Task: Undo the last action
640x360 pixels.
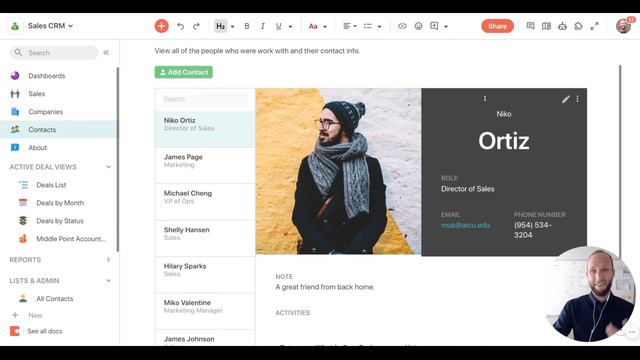Action: click(x=180, y=26)
